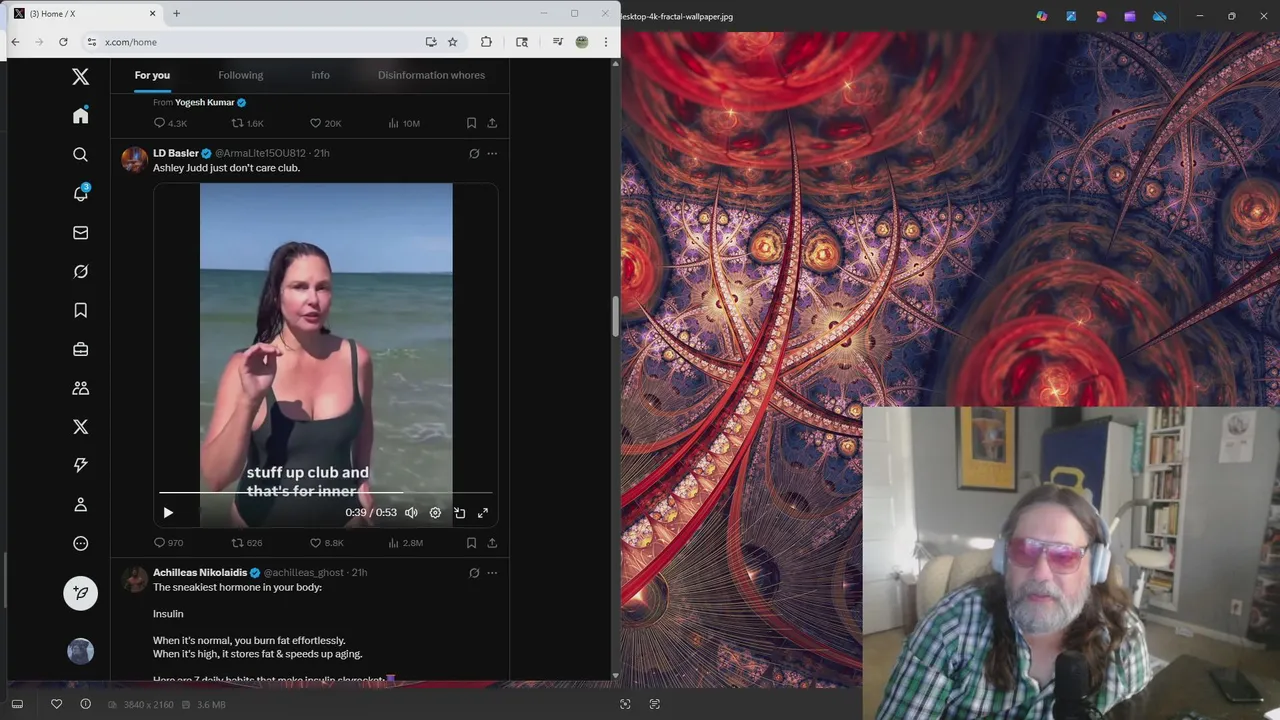Viewport: 1280px width, 720px height.
Task: Close the Home / X tab
Action: 152,13
